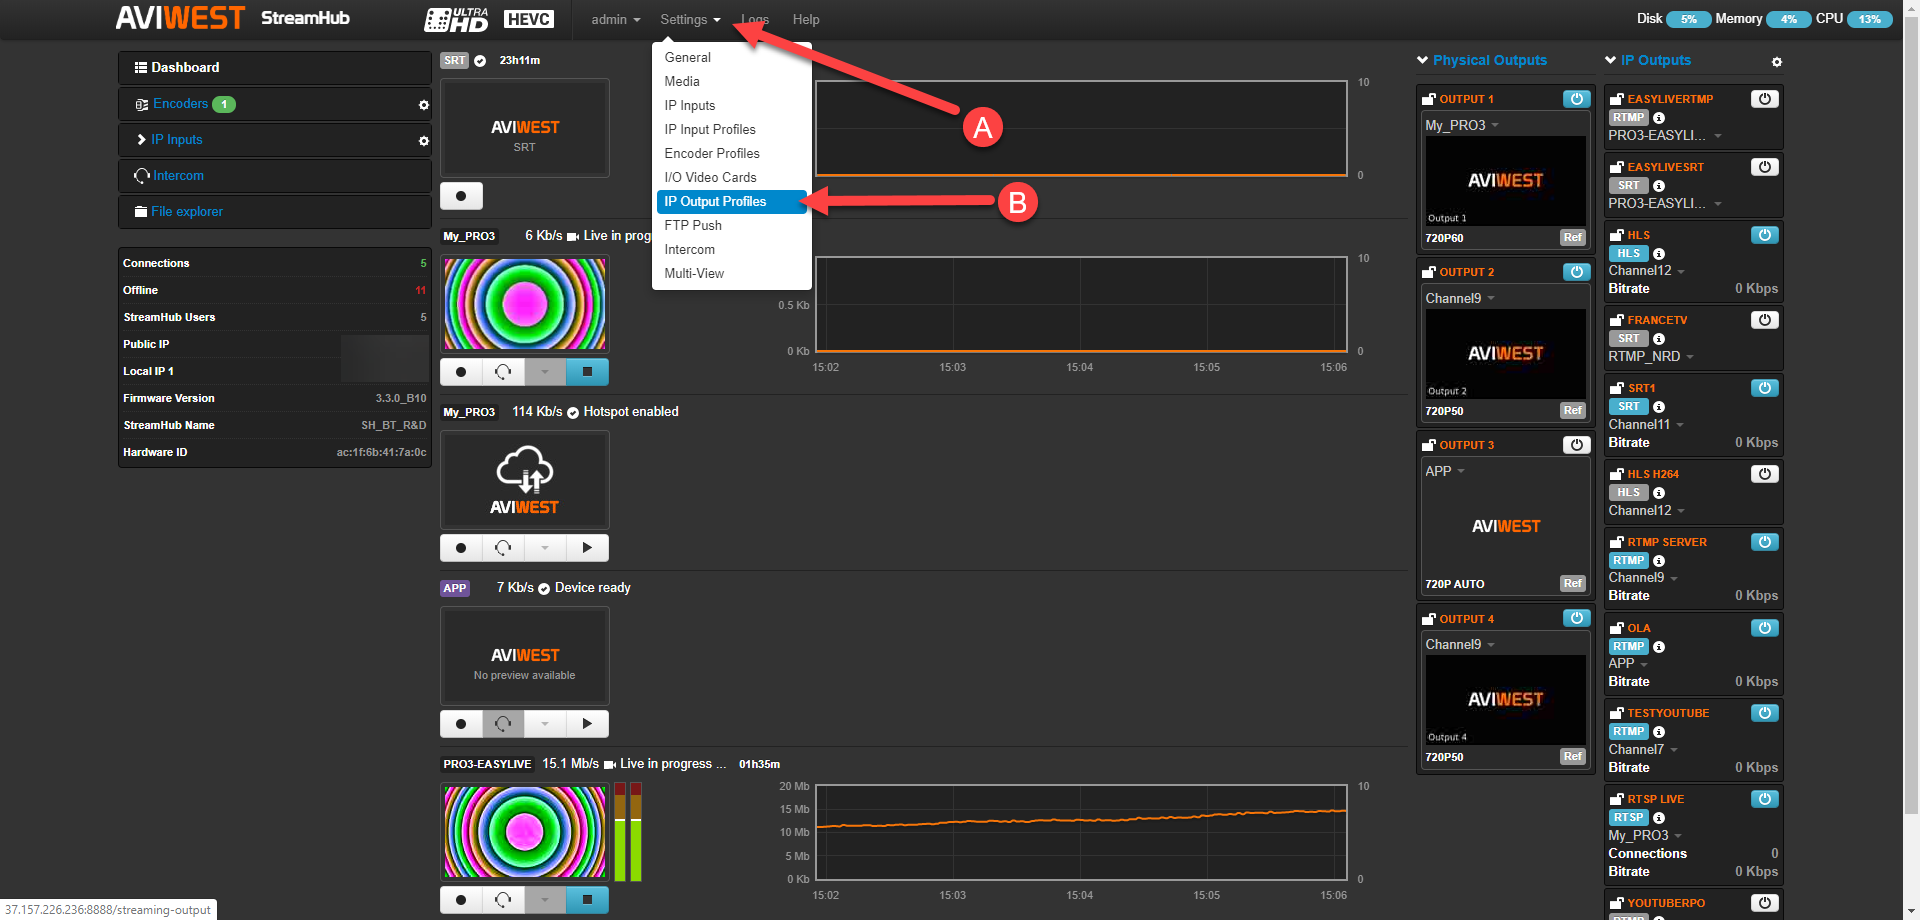Open the IP Outputs settings gear
The width and height of the screenshot is (1920, 920).
click(1776, 62)
